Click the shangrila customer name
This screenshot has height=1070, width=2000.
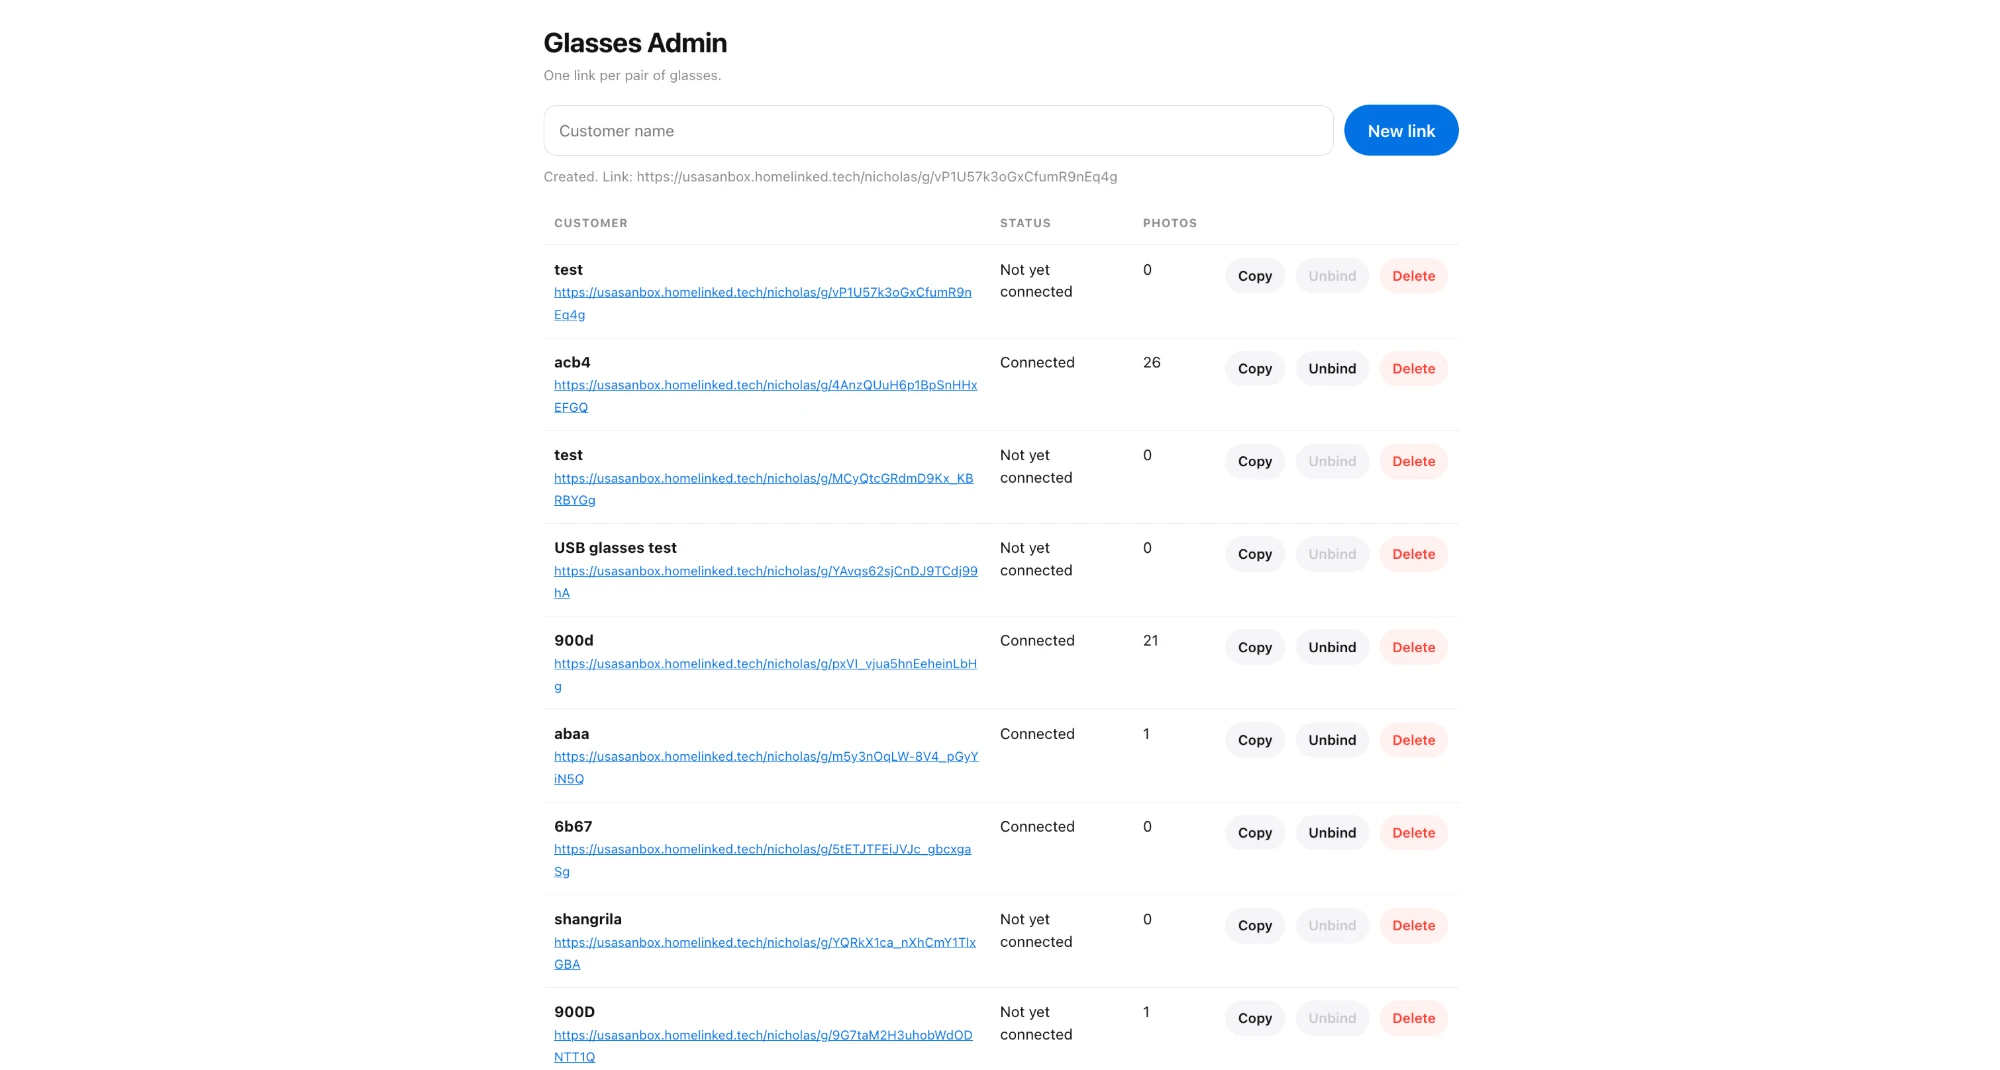coord(587,919)
